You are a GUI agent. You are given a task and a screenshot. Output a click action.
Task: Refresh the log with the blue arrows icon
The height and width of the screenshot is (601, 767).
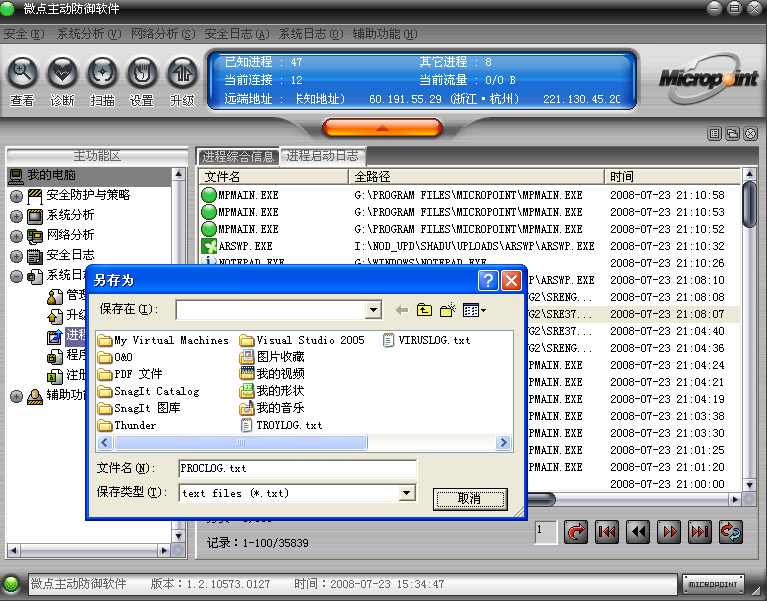731,532
